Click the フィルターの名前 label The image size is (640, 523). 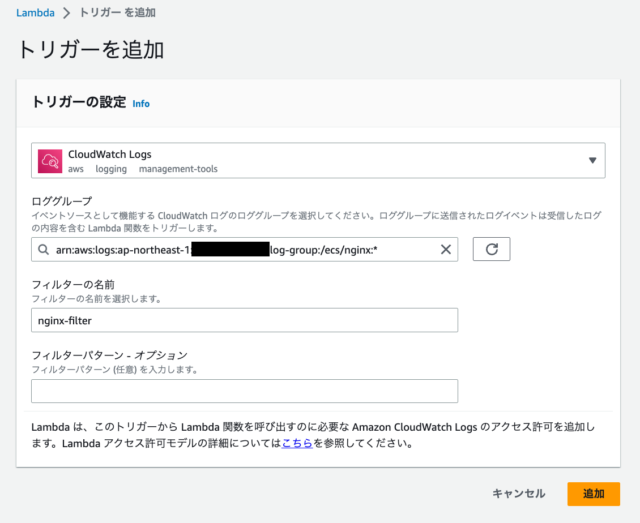coord(73,285)
